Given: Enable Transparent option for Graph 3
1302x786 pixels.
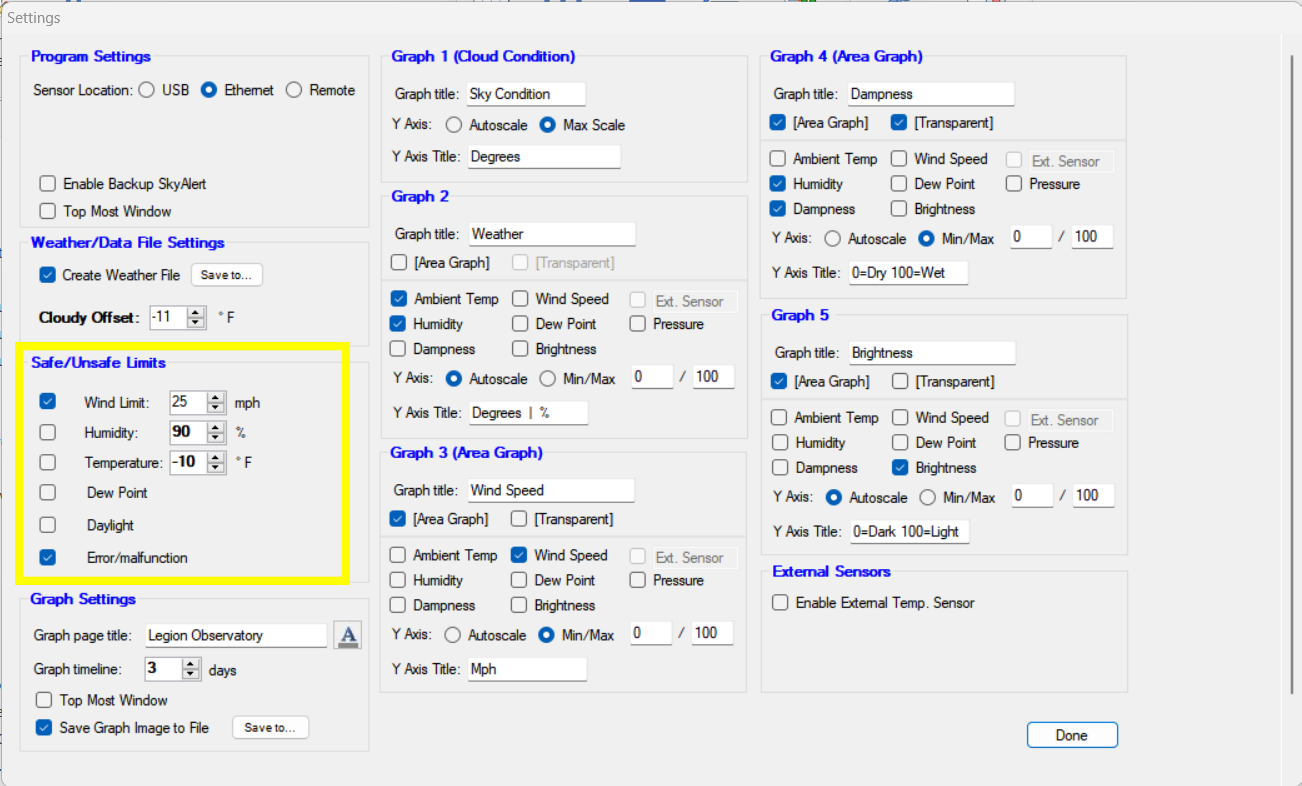Looking at the screenshot, I should click(x=519, y=519).
